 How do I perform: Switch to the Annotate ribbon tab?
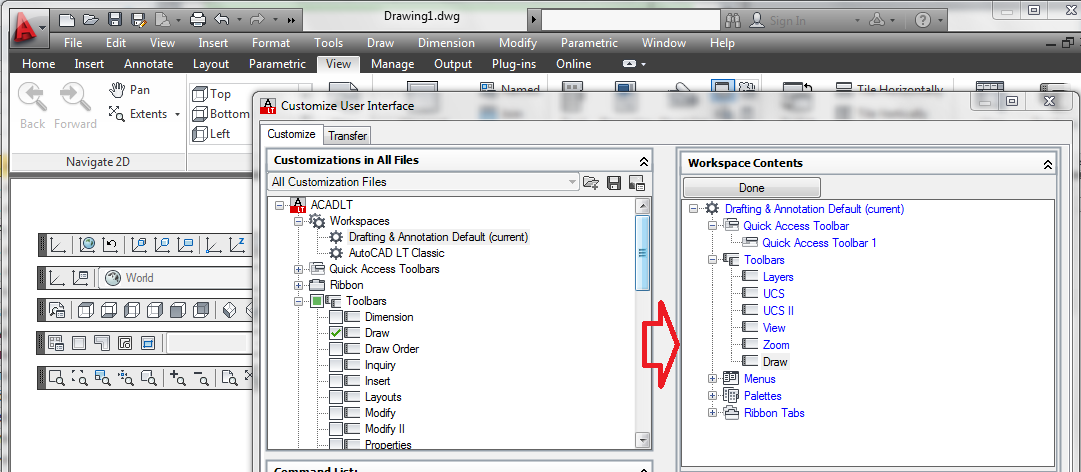tap(148, 64)
